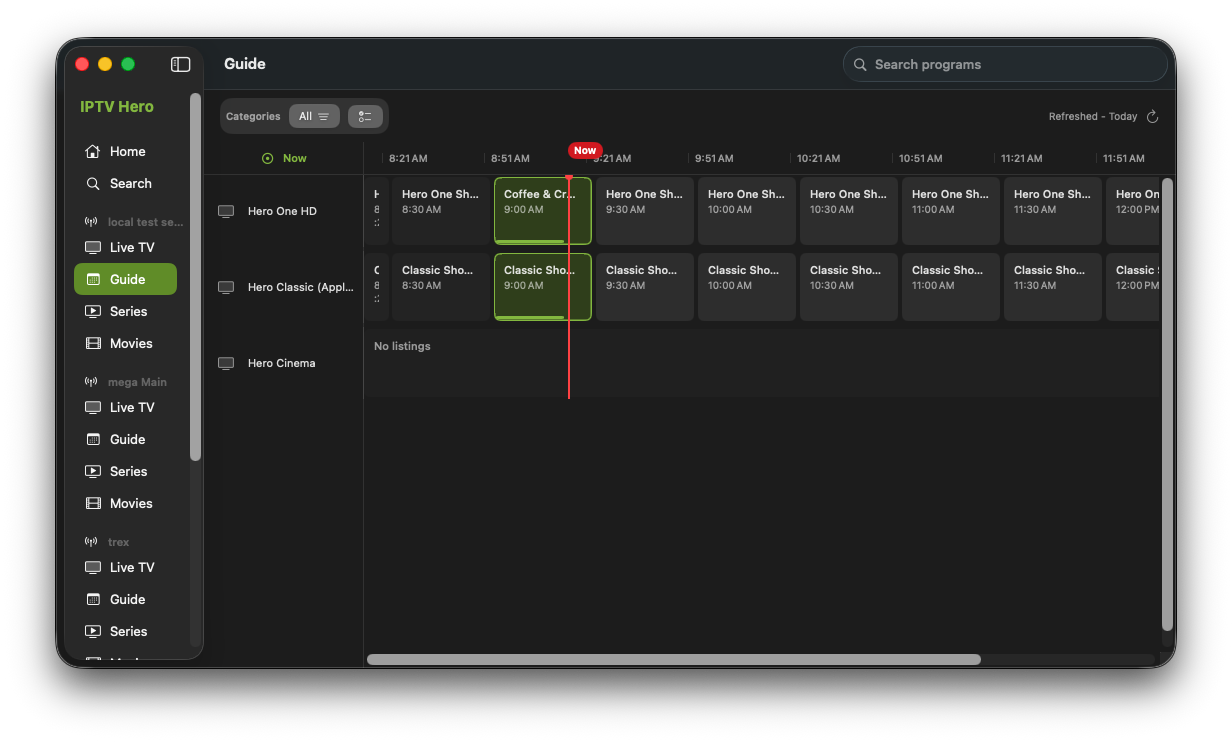Open Series under local test server

pos(125,311)
